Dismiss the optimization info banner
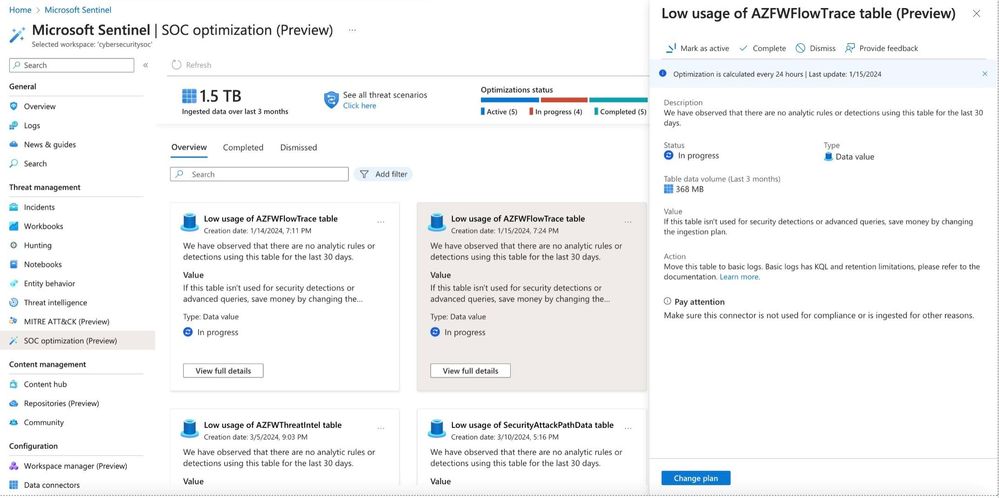Image resolution: width=999 pixels, height=498 pixels. pyautogui.click(x=984, y=74)
